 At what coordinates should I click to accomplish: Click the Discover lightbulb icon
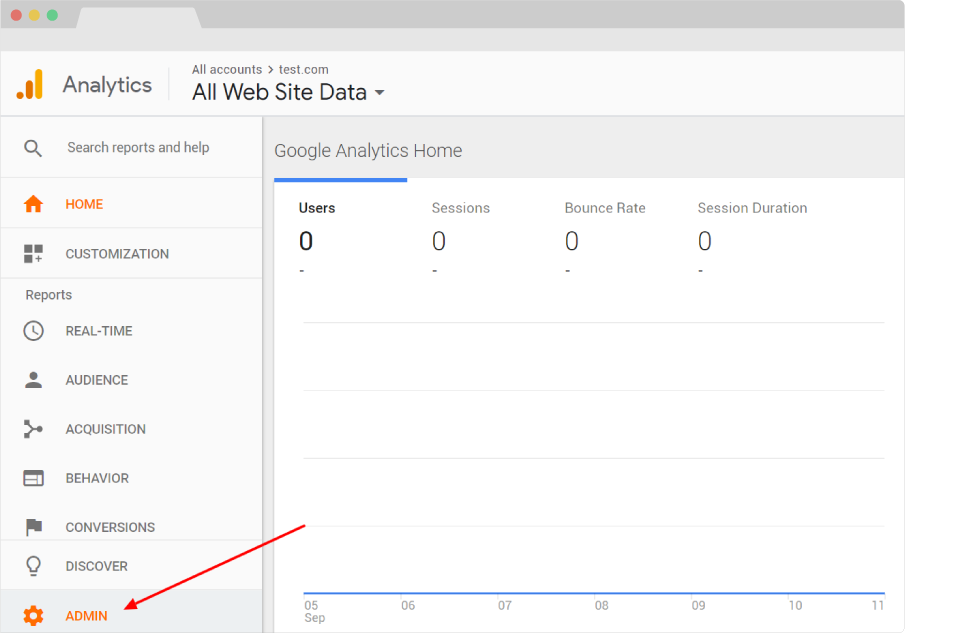tap(33, 565)
